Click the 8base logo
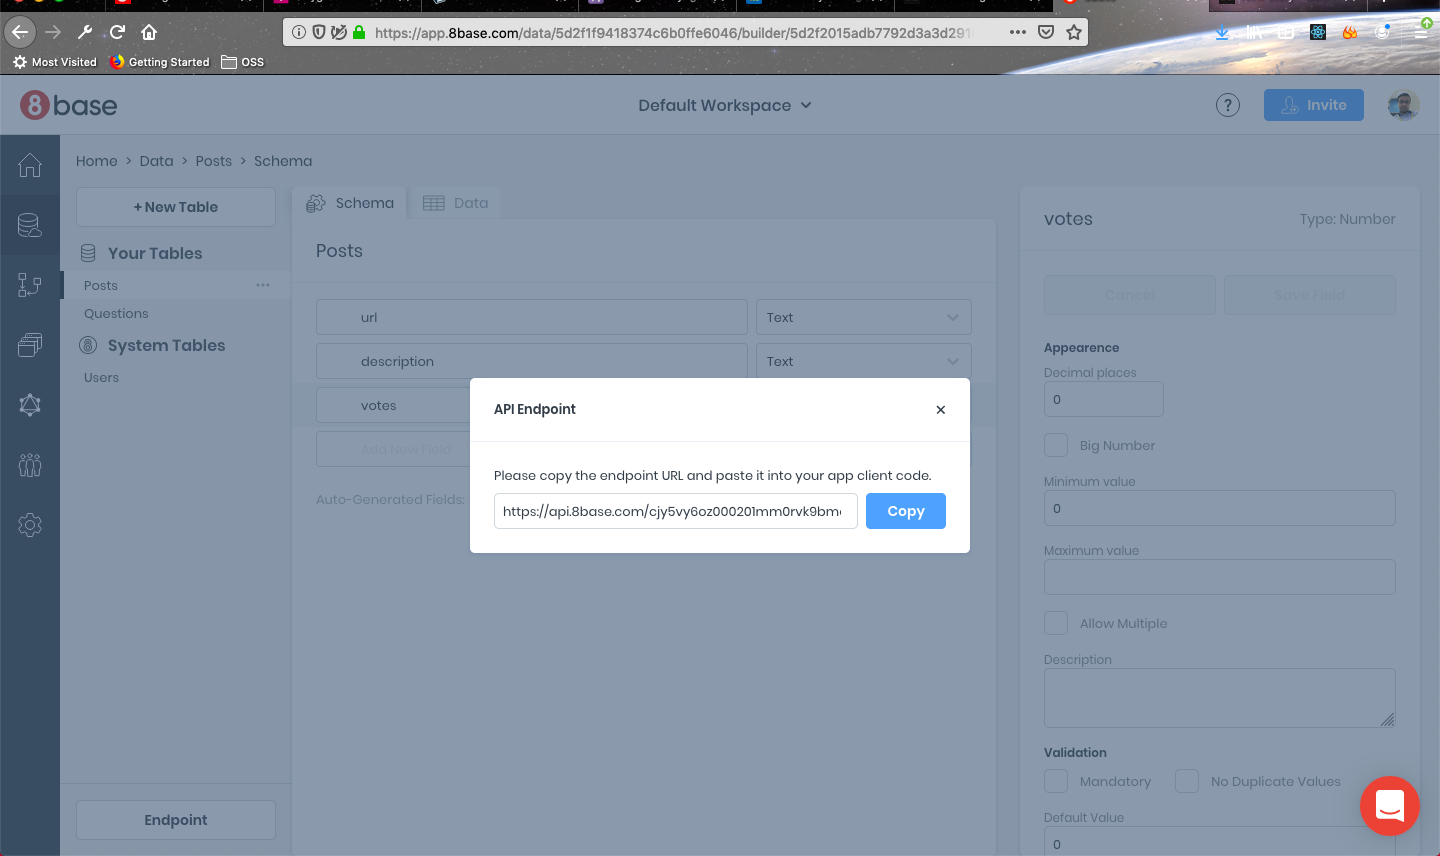Image resolution: width=1440 pixels, height=856 pixels. 69,105
